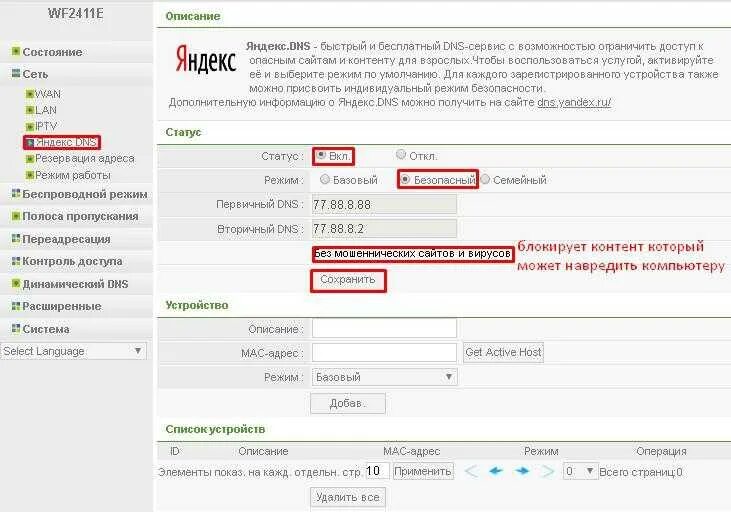Click the green icon next to Состояние
This screenshot has width=731, height=512.
tap(16, 51)
